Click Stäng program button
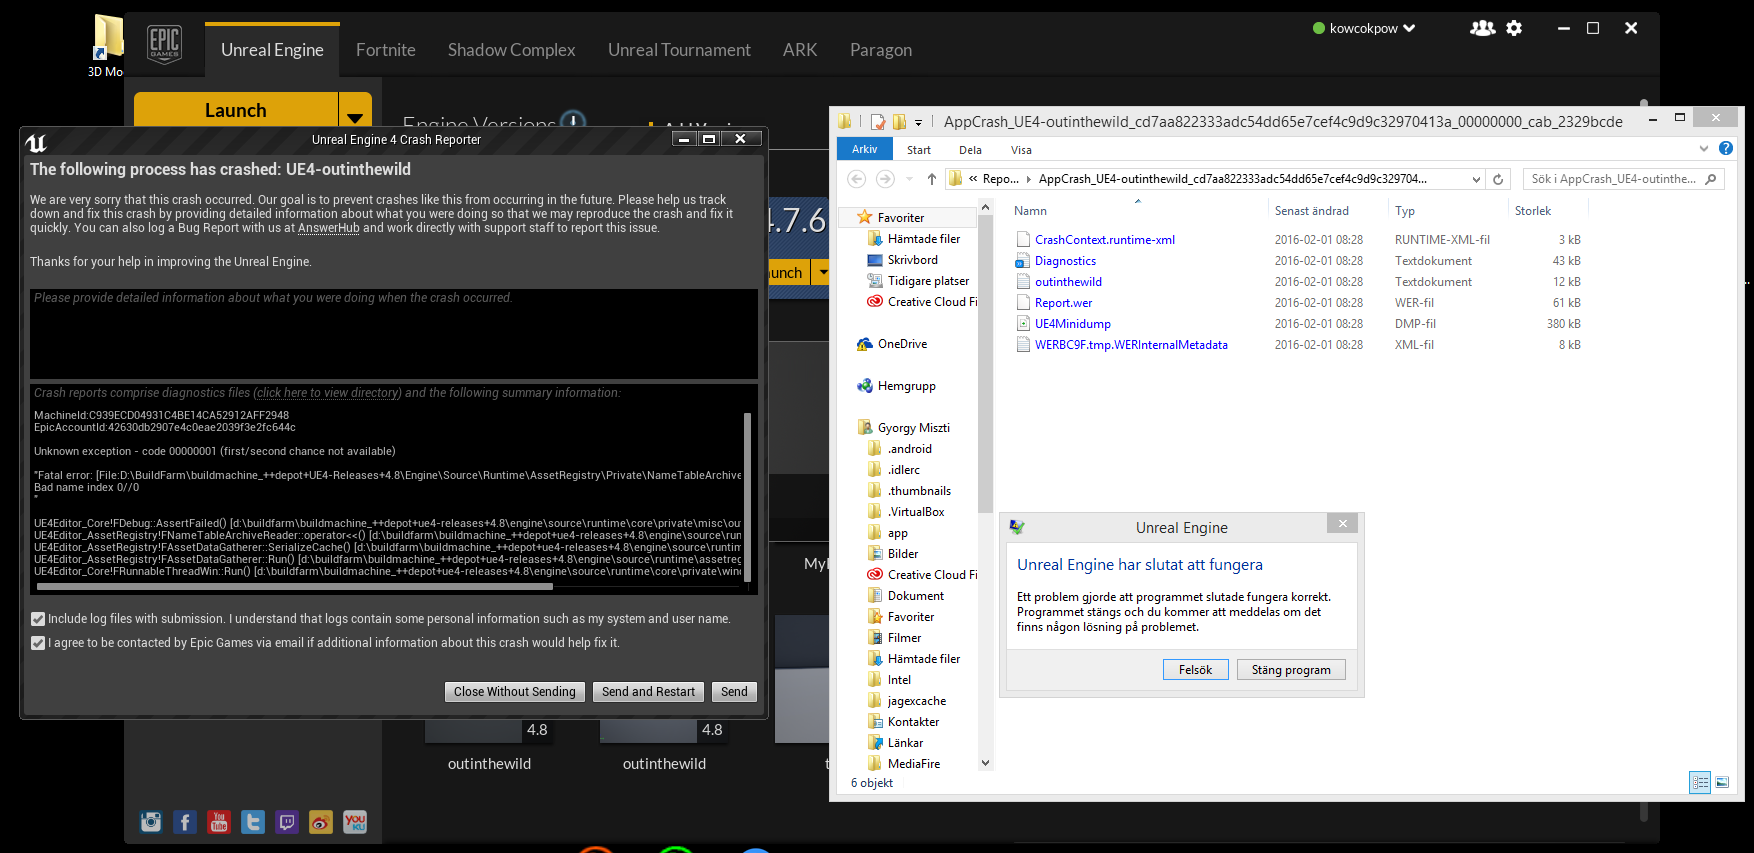This screenshot has height=853, width=1754. click(1291, 670)
